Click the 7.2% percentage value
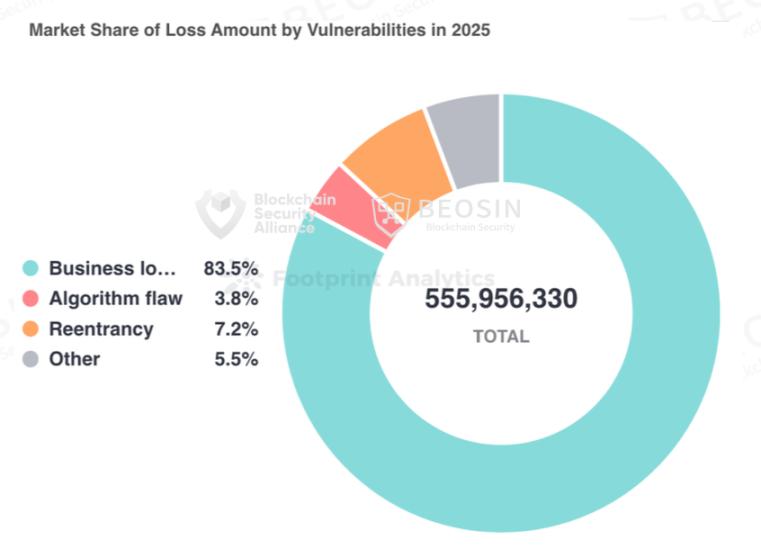 tap(236, 329)
